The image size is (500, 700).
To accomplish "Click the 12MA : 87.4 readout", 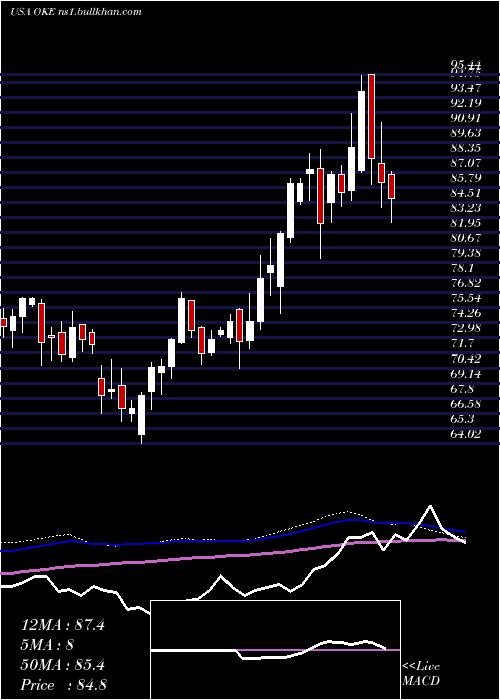I will coord(63,625).
